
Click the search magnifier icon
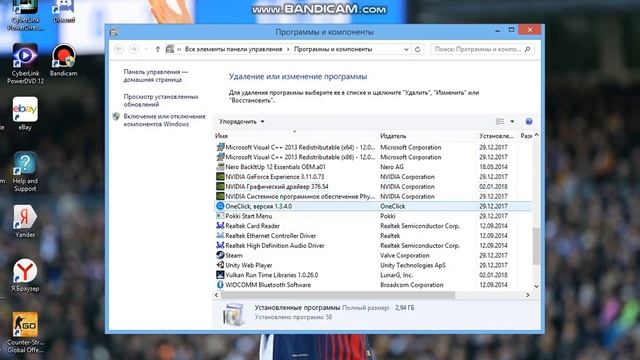pyautogui.click(x=527, y=49)
